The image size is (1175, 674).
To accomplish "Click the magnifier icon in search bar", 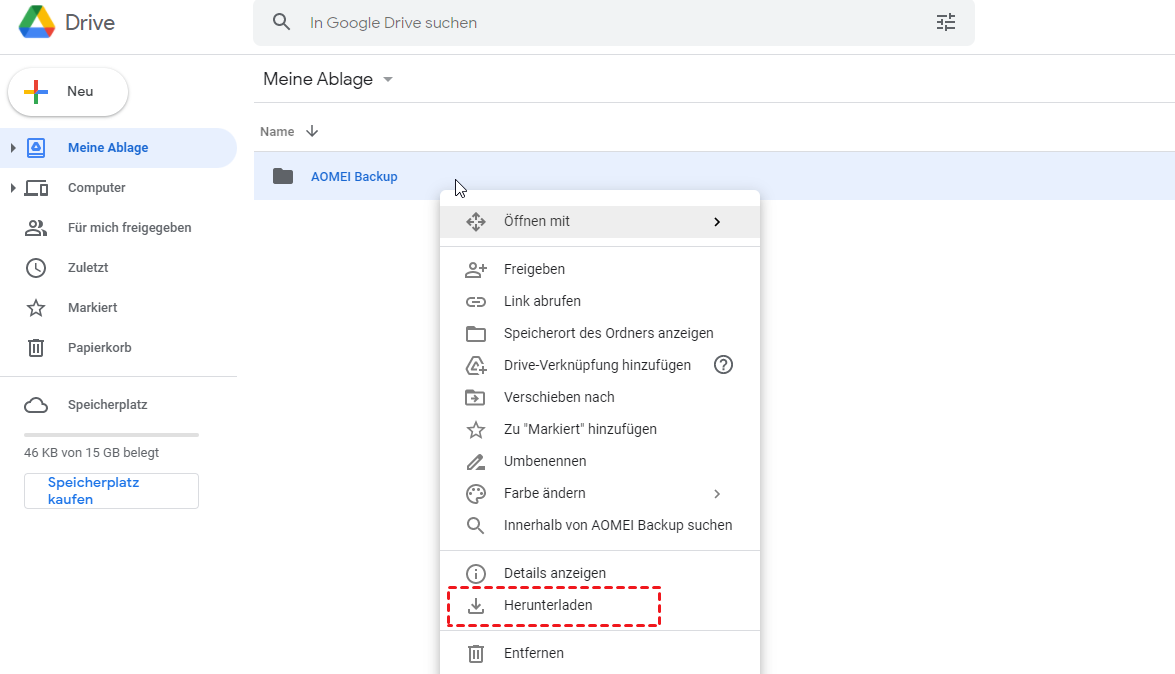I will point(282,22).
